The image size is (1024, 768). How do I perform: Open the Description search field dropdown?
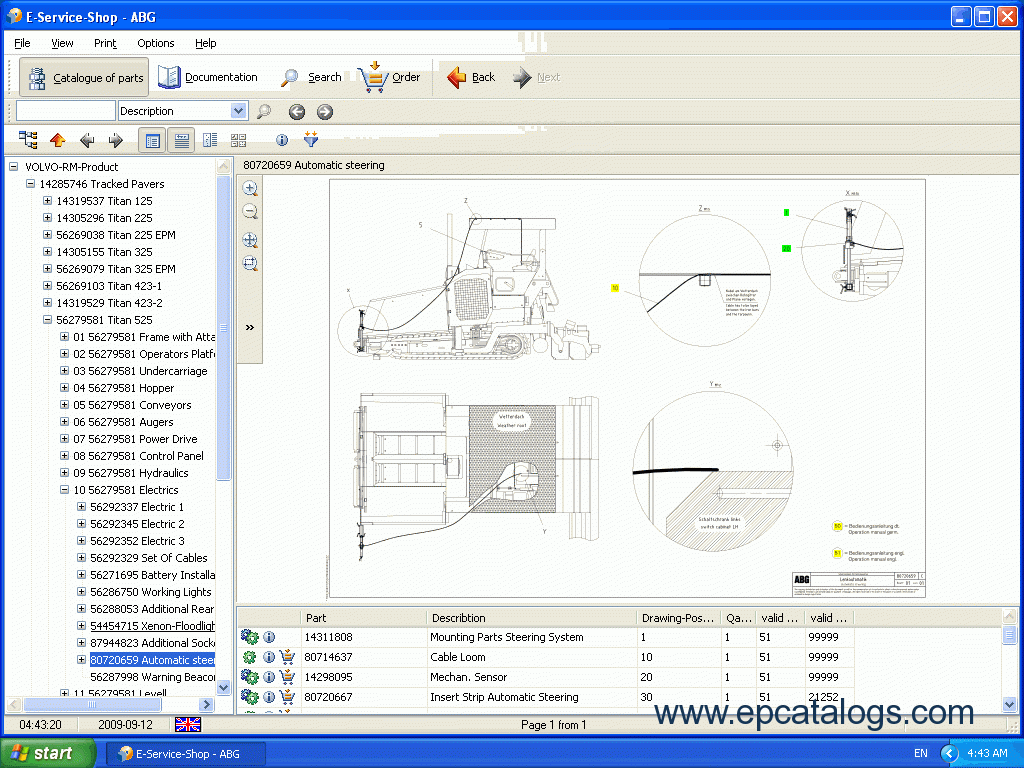[238, 111]
